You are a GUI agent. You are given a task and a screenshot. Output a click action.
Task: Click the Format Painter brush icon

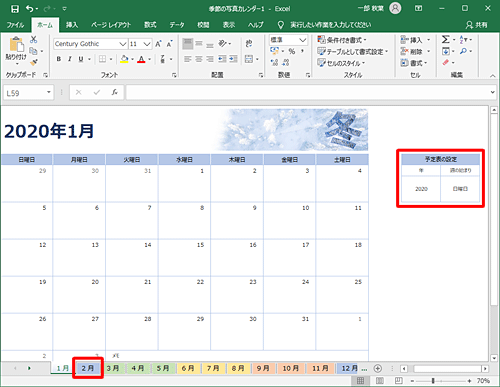pyautogui.click(x=33, y=62)
